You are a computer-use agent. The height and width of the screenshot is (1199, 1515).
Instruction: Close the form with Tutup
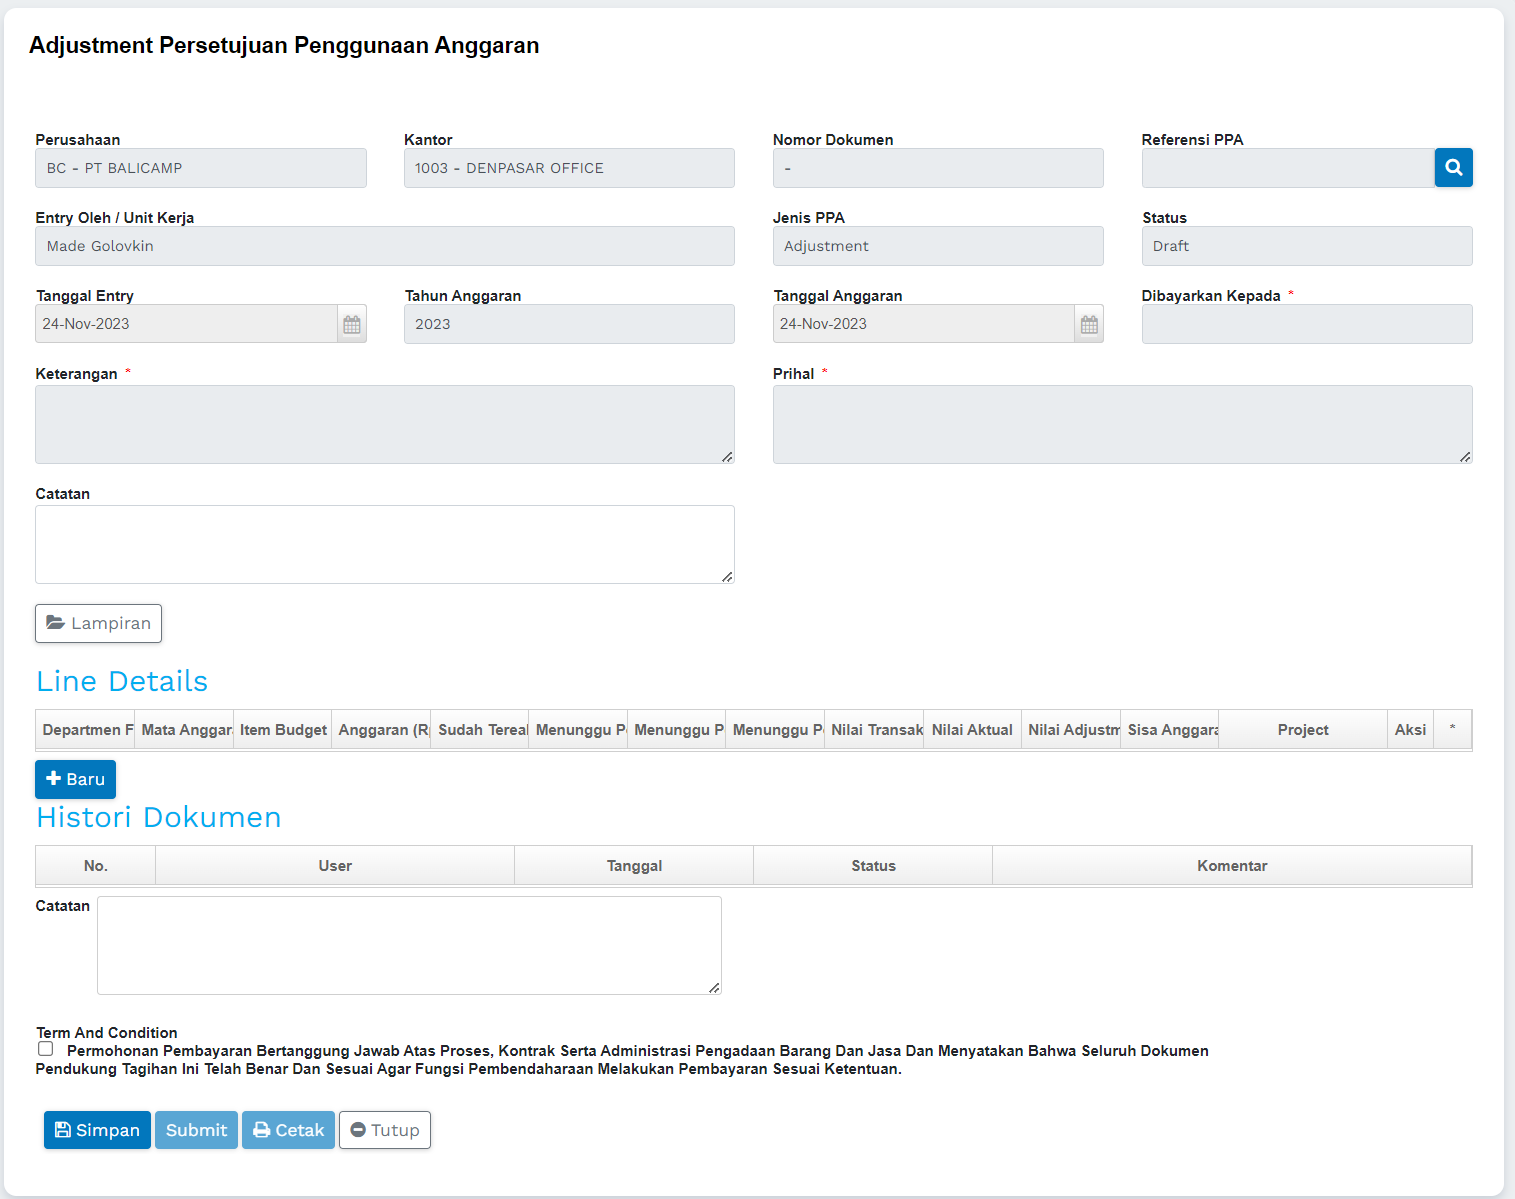(385, 1130)
